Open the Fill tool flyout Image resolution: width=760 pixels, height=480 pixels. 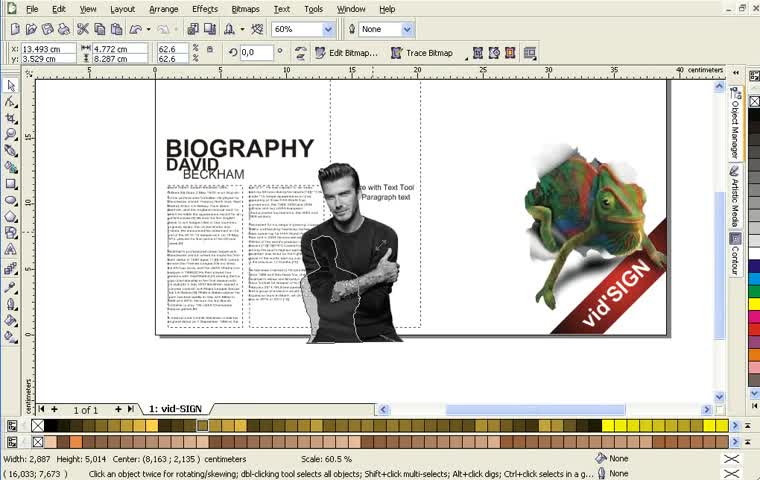[x=11, y=320]
